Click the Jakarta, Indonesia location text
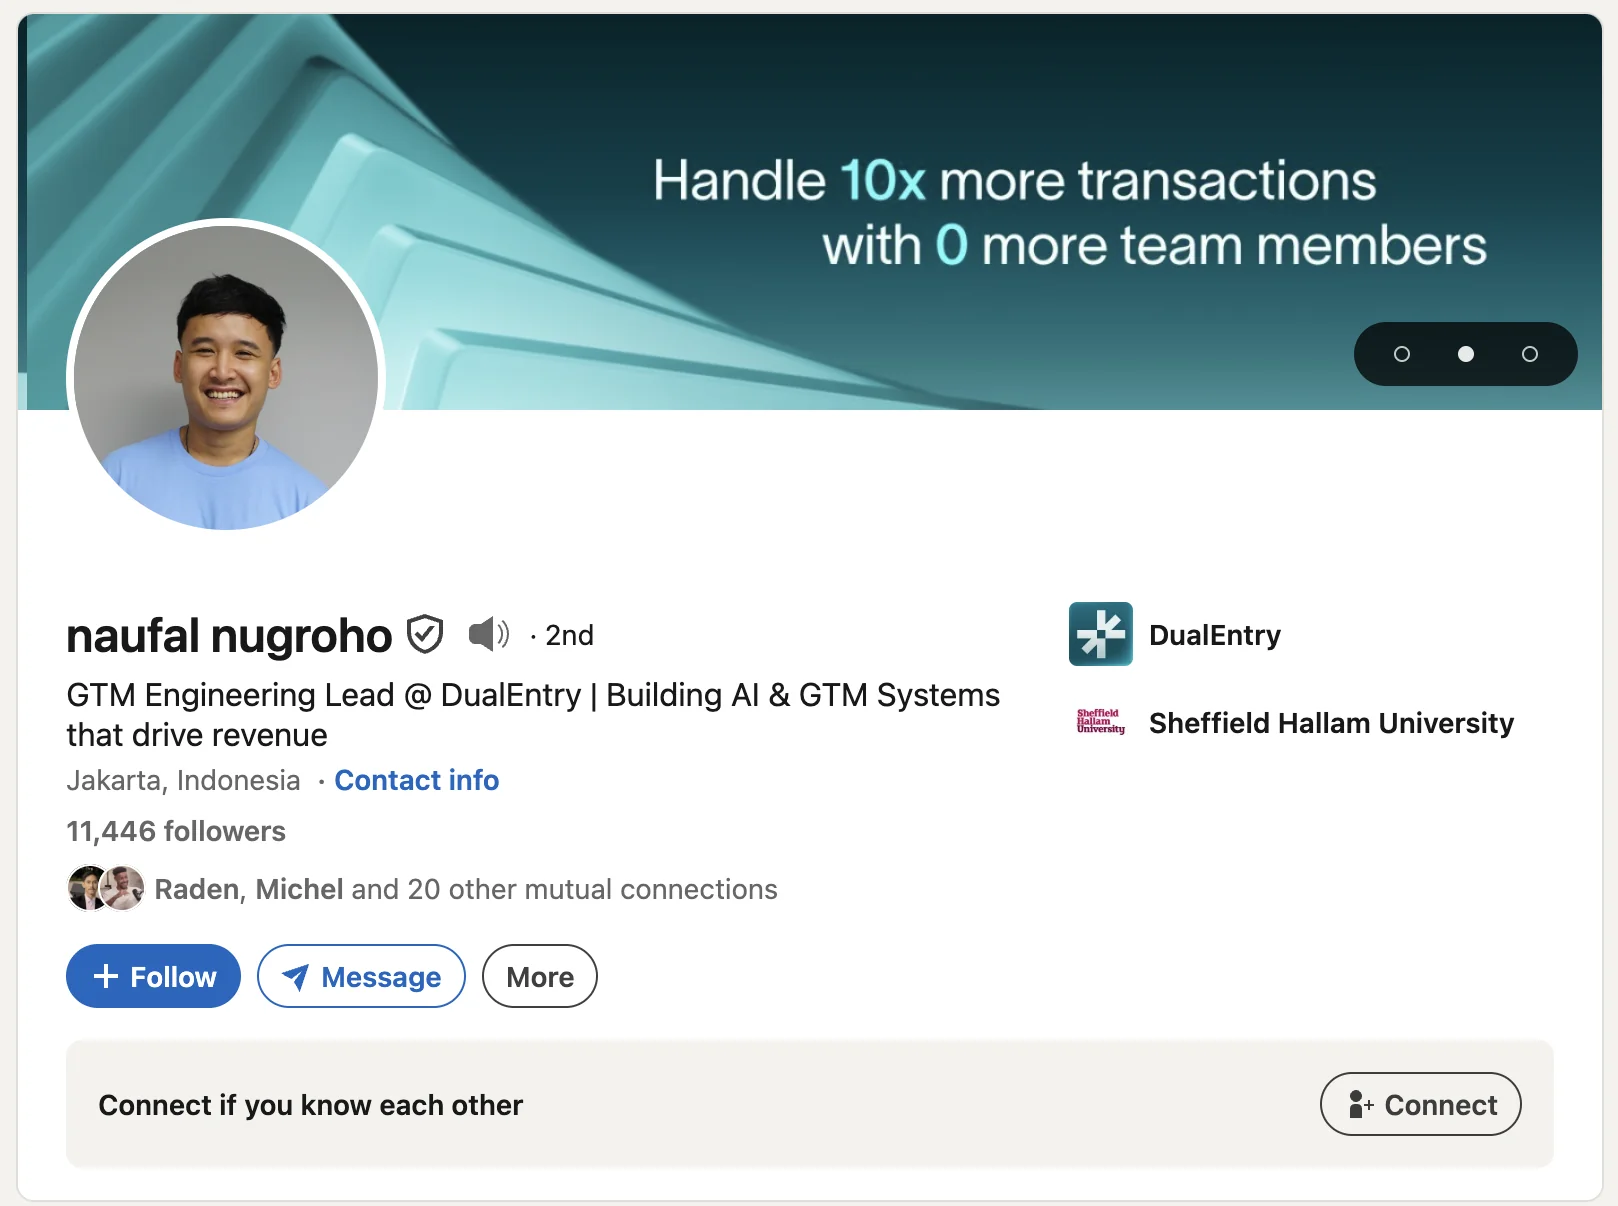Screen dimensions: 1618x1206 [x=183, y=780]
